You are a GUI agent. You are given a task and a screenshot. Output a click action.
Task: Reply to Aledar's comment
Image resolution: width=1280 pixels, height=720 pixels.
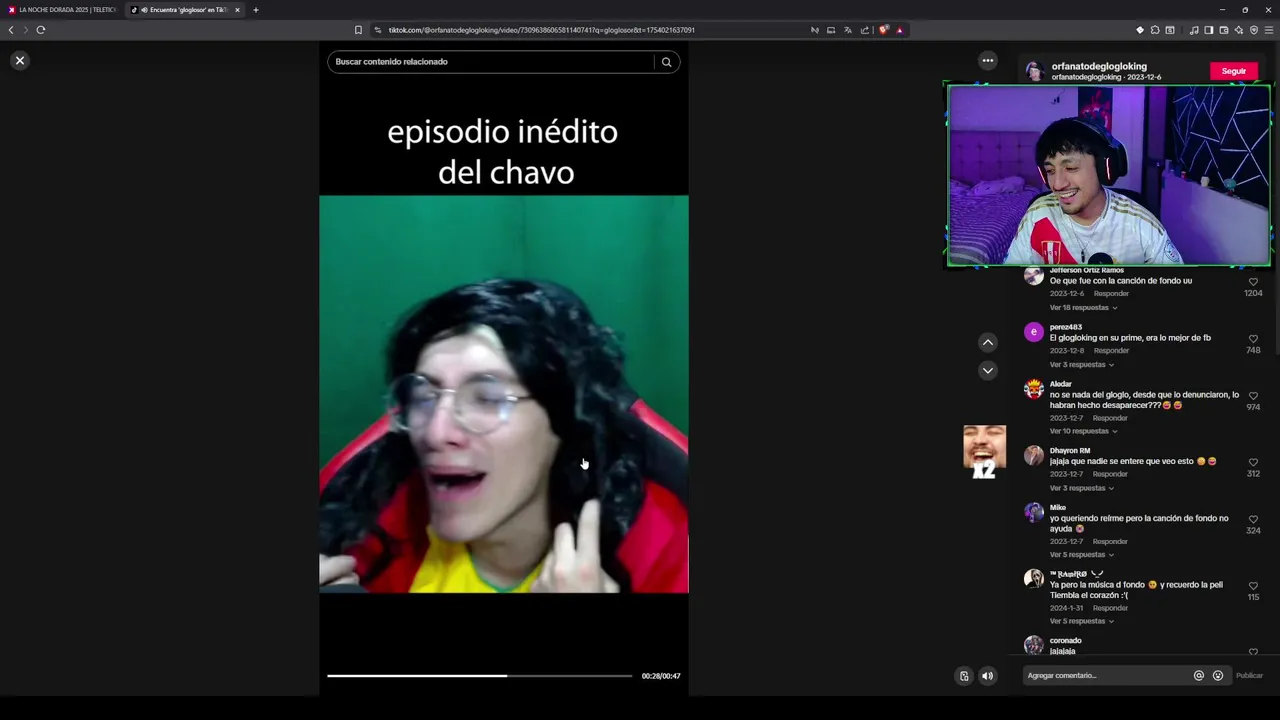coord(1110,418)
